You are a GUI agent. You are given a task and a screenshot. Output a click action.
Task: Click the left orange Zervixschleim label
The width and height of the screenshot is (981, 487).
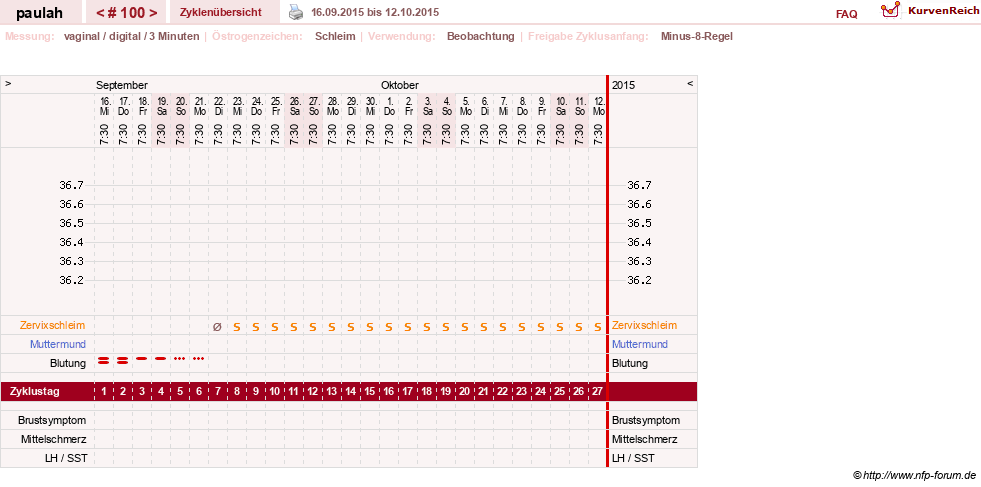click(53, 326)
